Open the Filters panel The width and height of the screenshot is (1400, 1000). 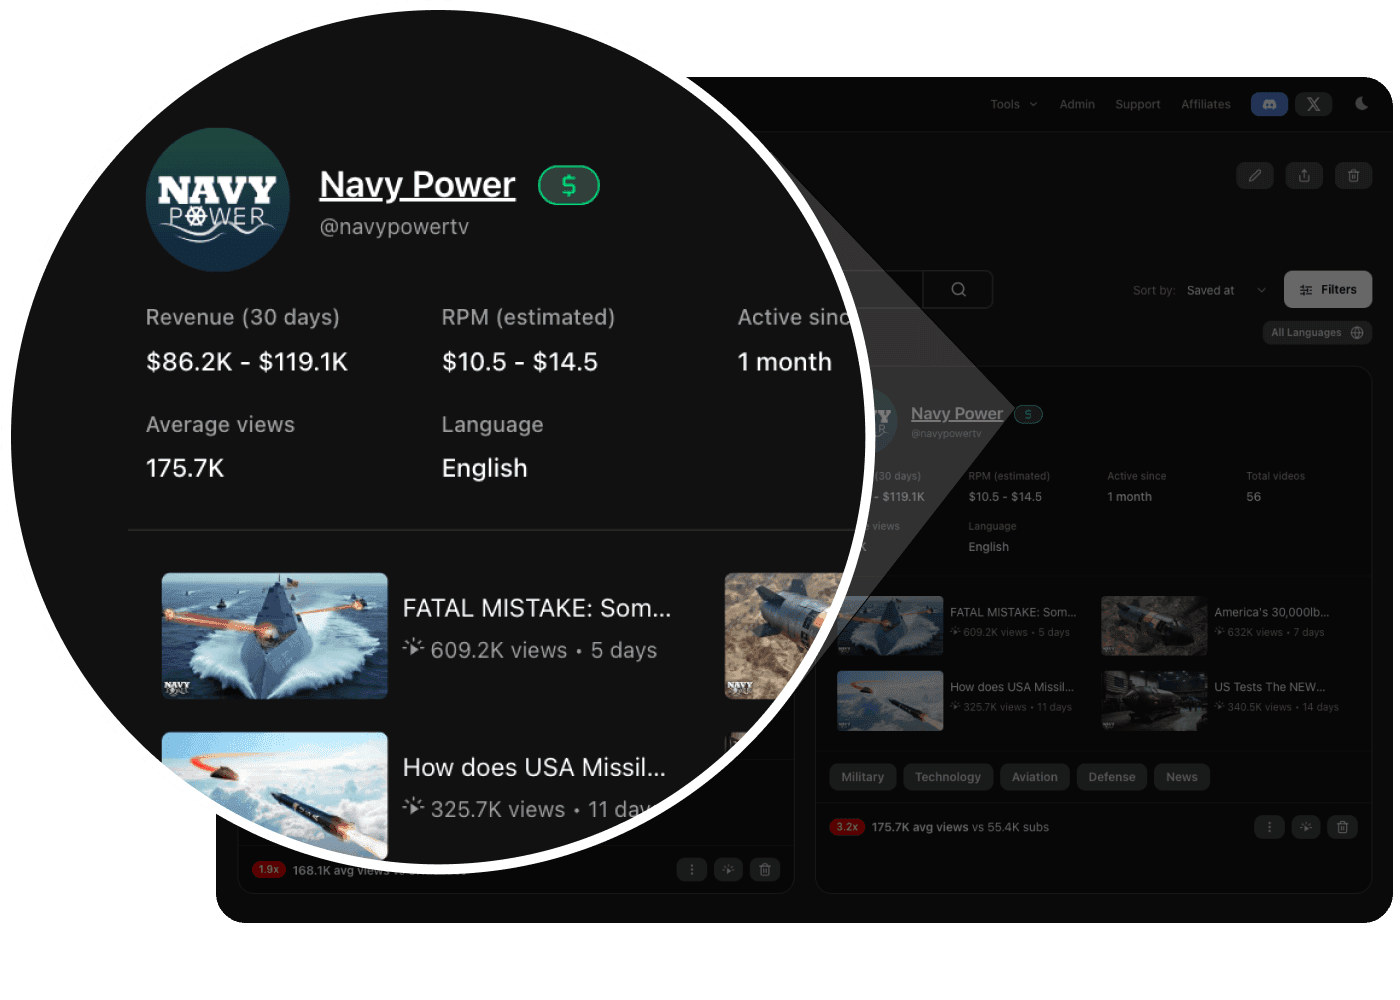(x=1328, y=289)
